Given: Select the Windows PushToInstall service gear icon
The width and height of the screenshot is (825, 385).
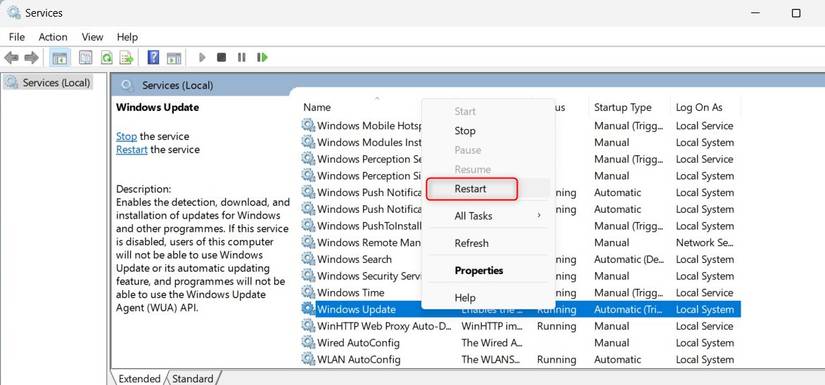Looking at the screenshot, I should click(308, 226).
